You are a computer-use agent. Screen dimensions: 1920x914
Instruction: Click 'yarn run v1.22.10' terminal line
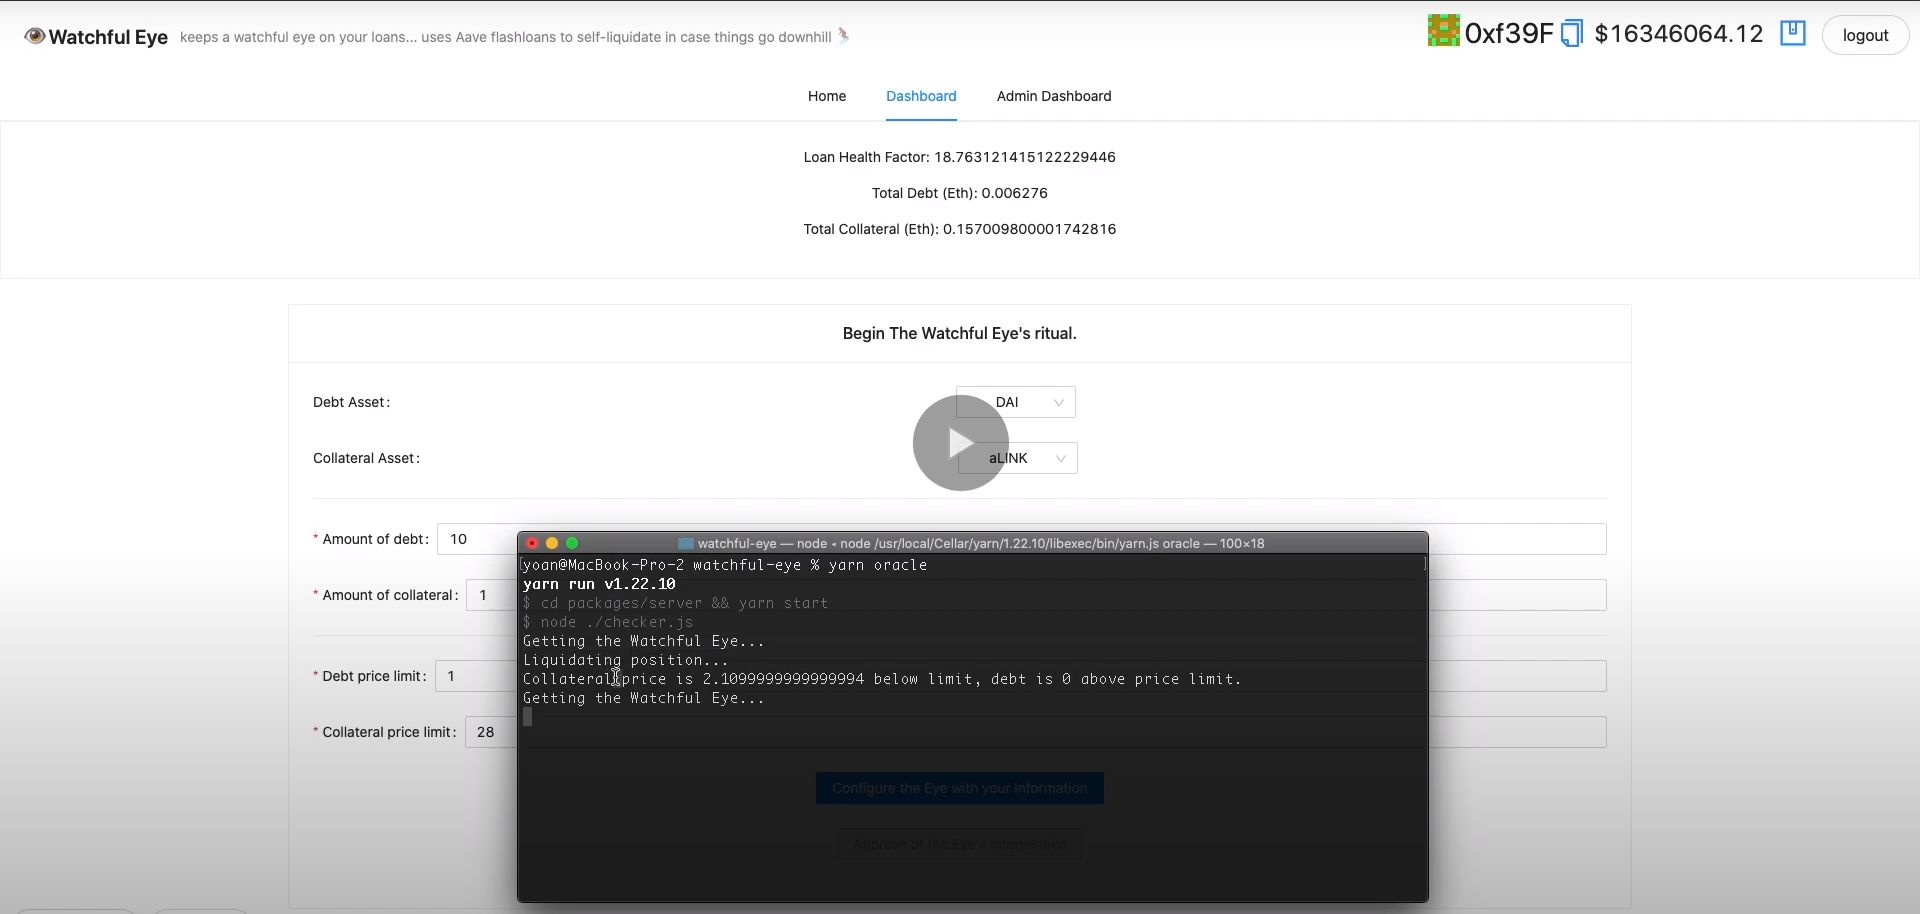pyautogui.click(x=599, y=584)
